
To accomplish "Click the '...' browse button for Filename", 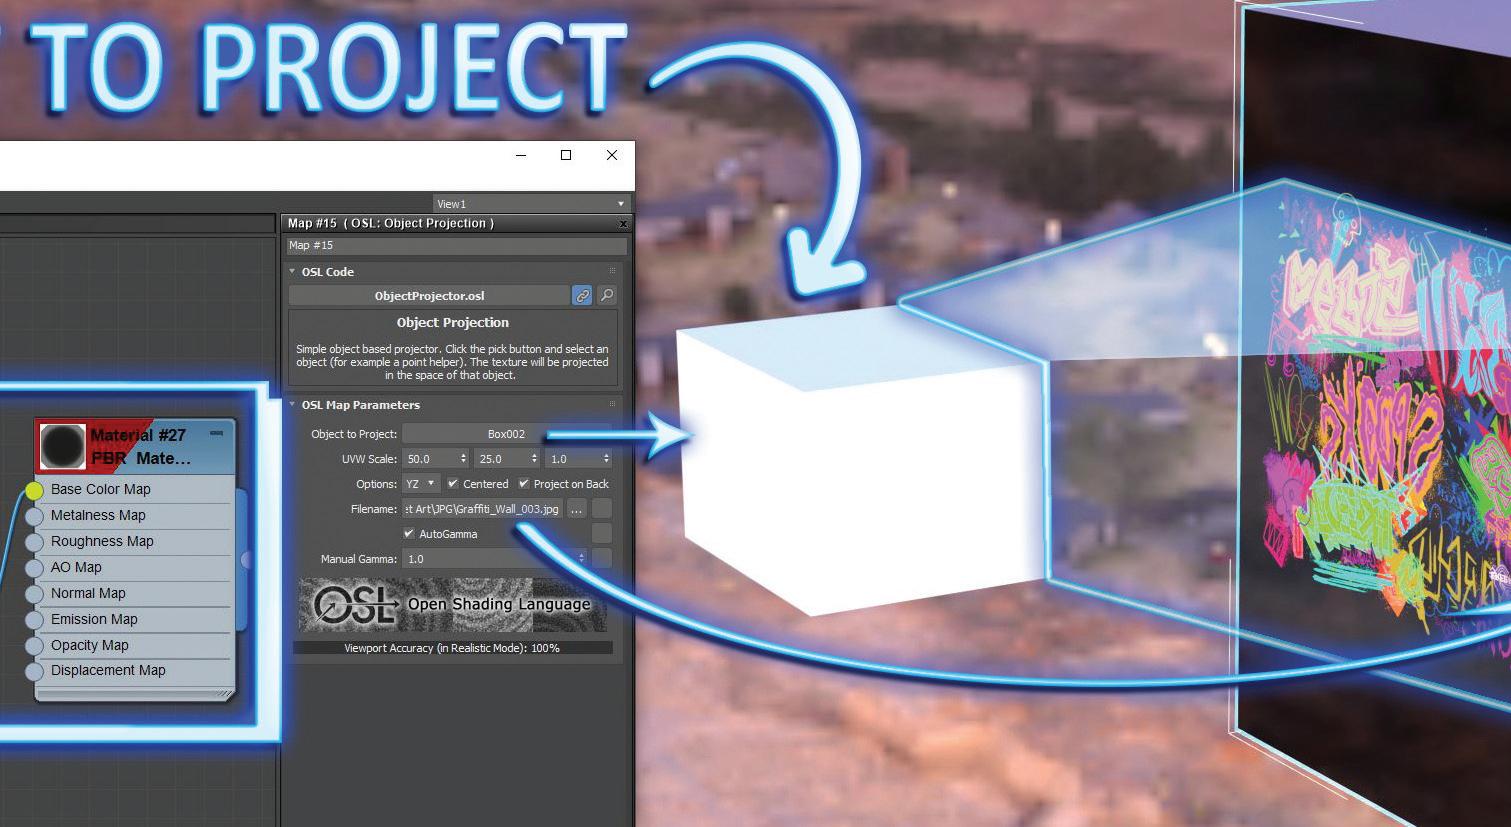I will coord(577,509).
